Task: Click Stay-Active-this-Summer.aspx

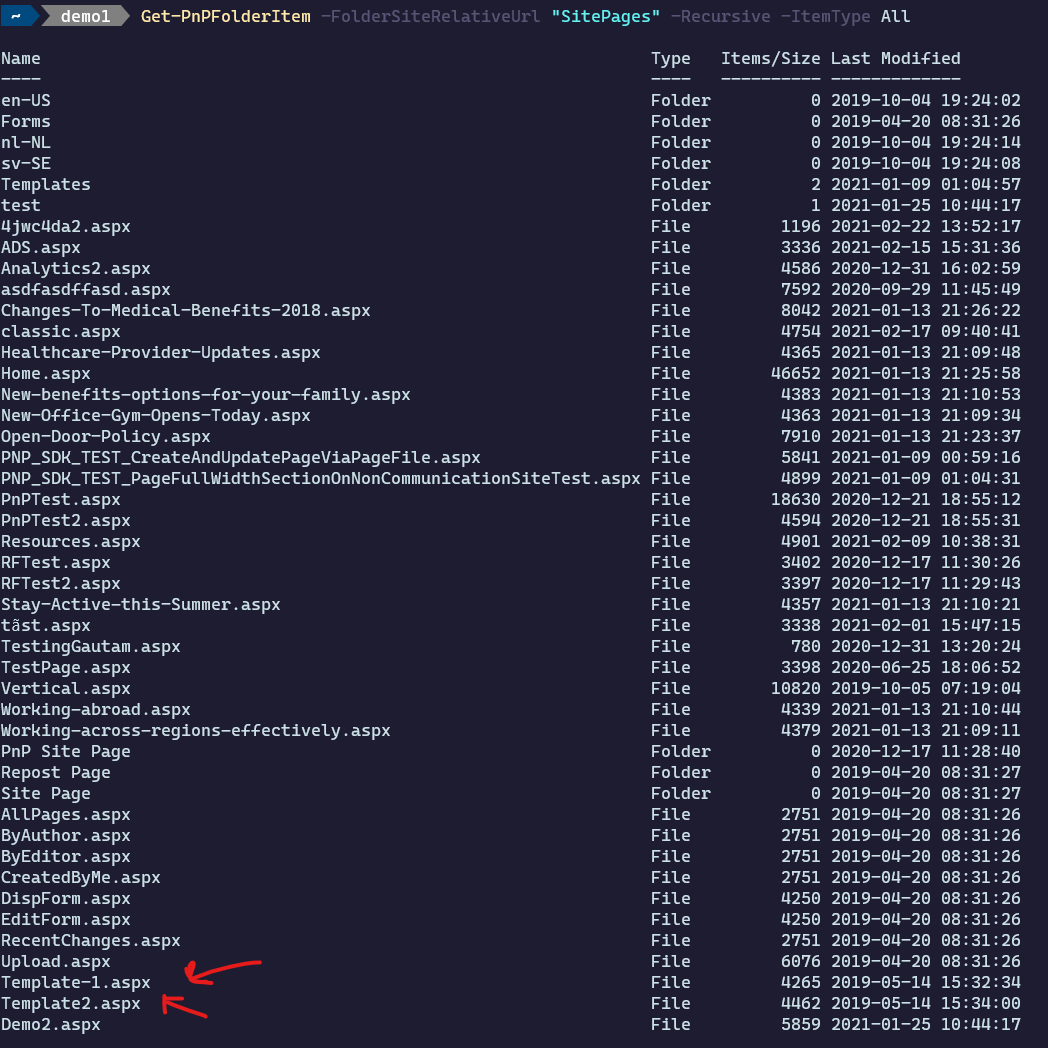Action: (140, 605)
